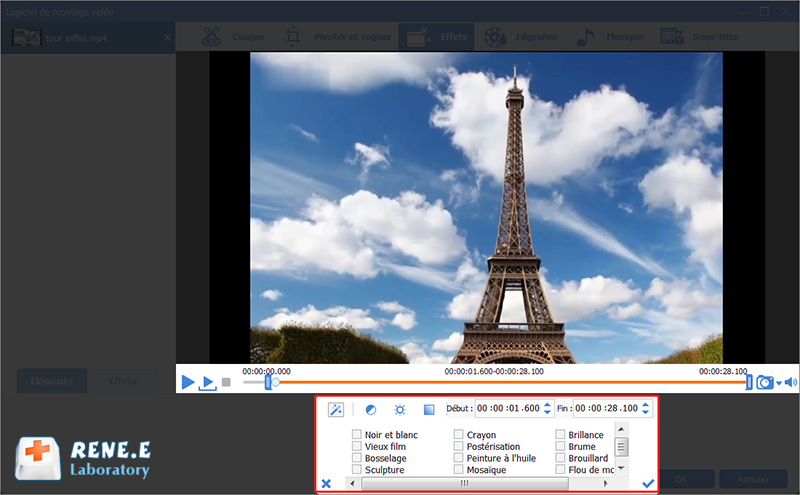Image resolution: width=800 pixels, height=495 pixels.
Task: Increase the Début time with up arrow
Action: coord(547,405)
